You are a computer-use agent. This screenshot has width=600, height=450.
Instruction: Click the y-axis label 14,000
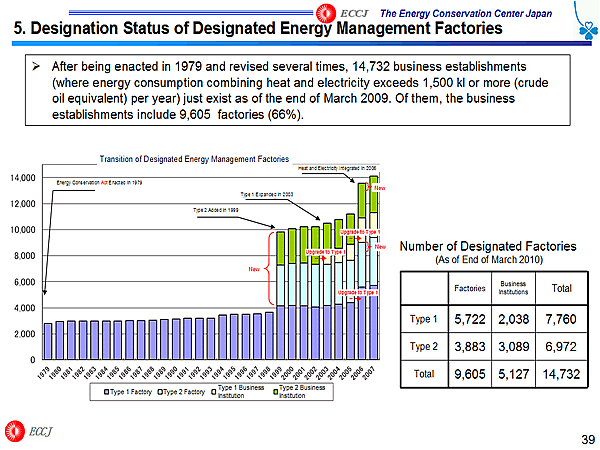[x=23, y=178]
